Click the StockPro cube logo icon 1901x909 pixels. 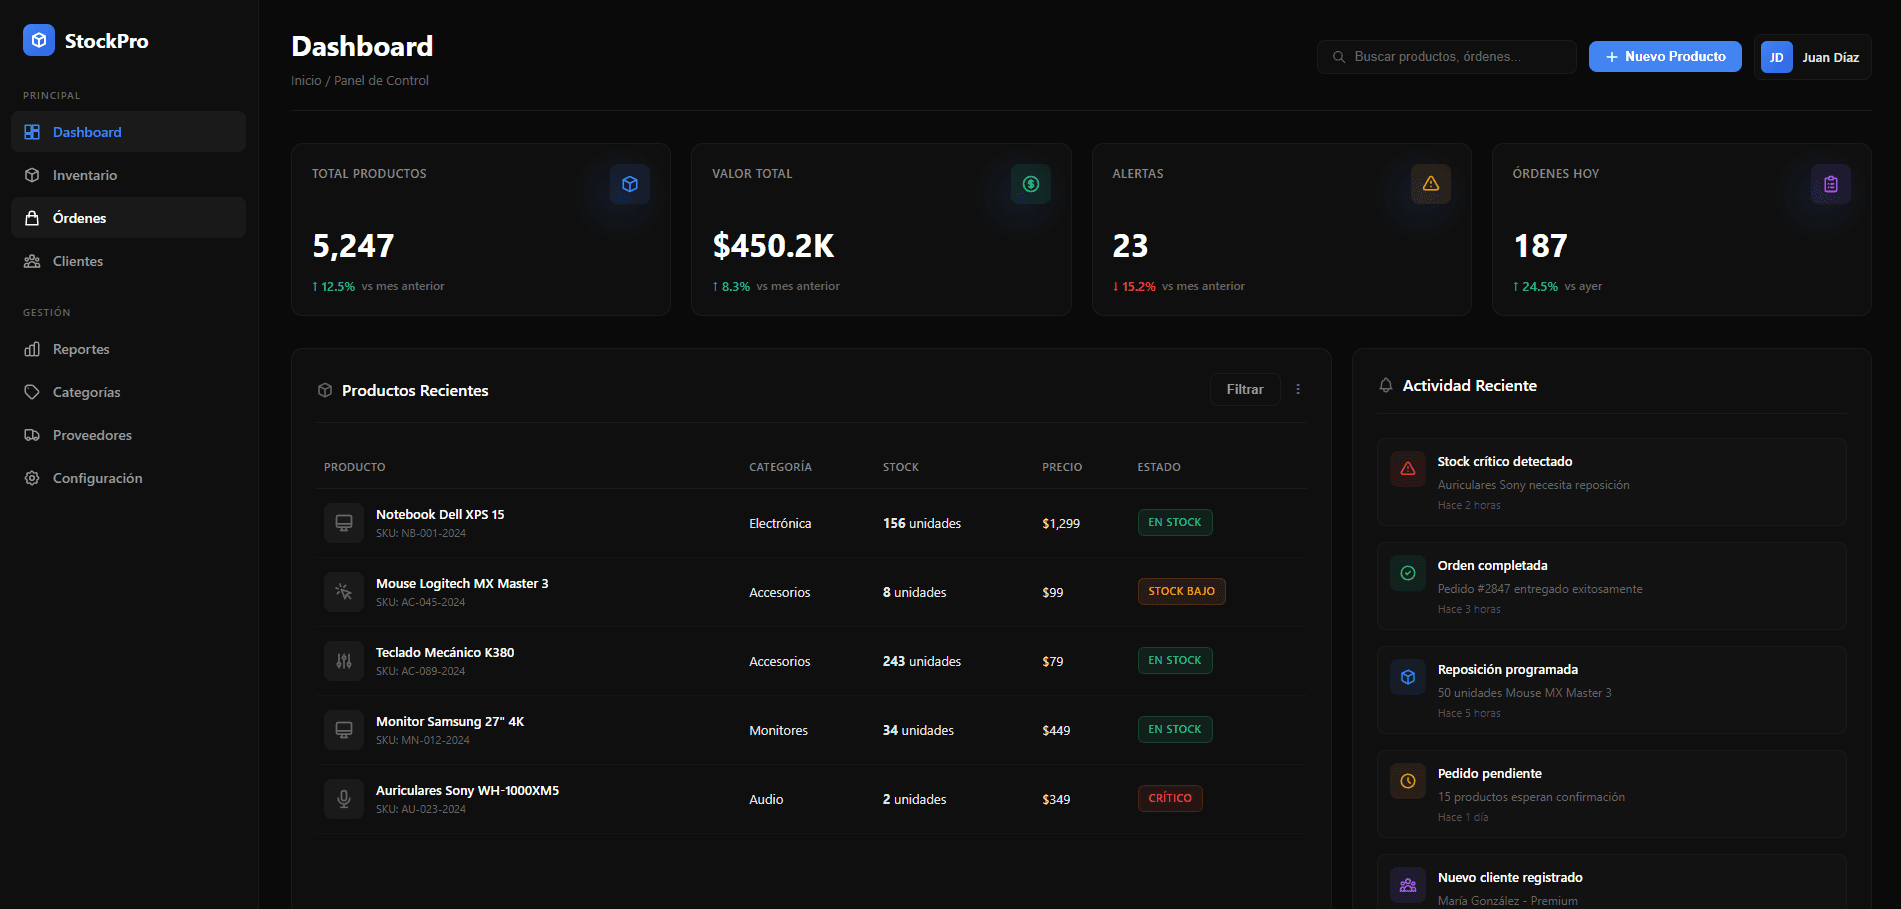39,40
